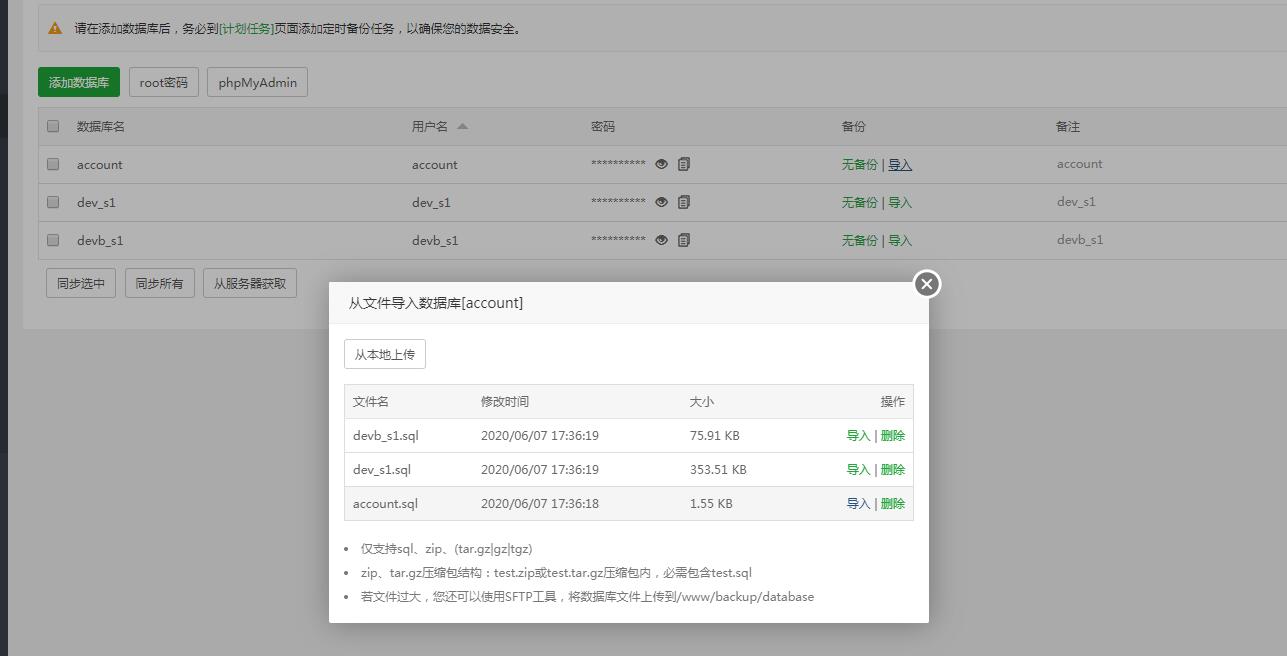Image resolution: width=1287 pixels, height=656 pixels.
Task: Sort the table by the 用户名 column arrow
Action: point(462,126)
